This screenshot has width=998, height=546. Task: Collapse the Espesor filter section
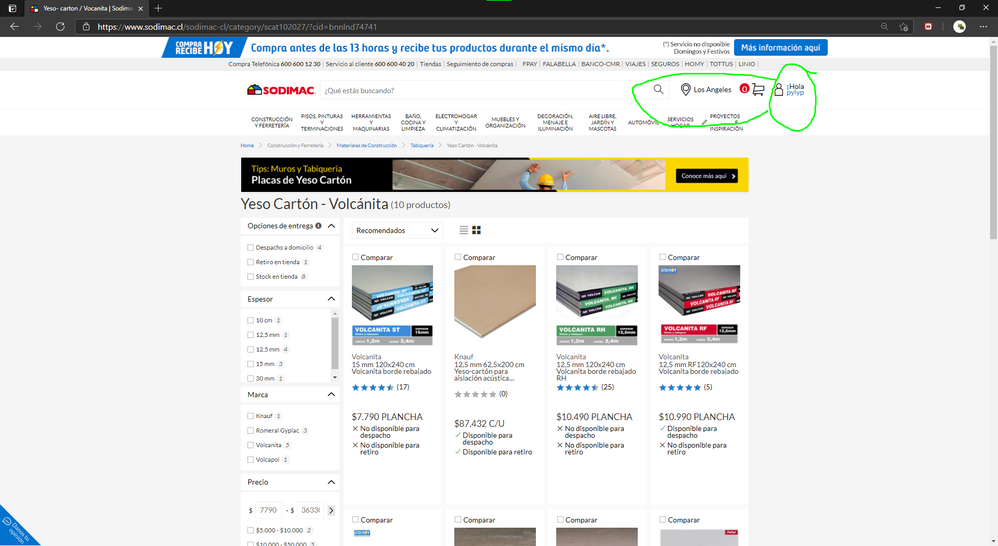click(331, 299)
